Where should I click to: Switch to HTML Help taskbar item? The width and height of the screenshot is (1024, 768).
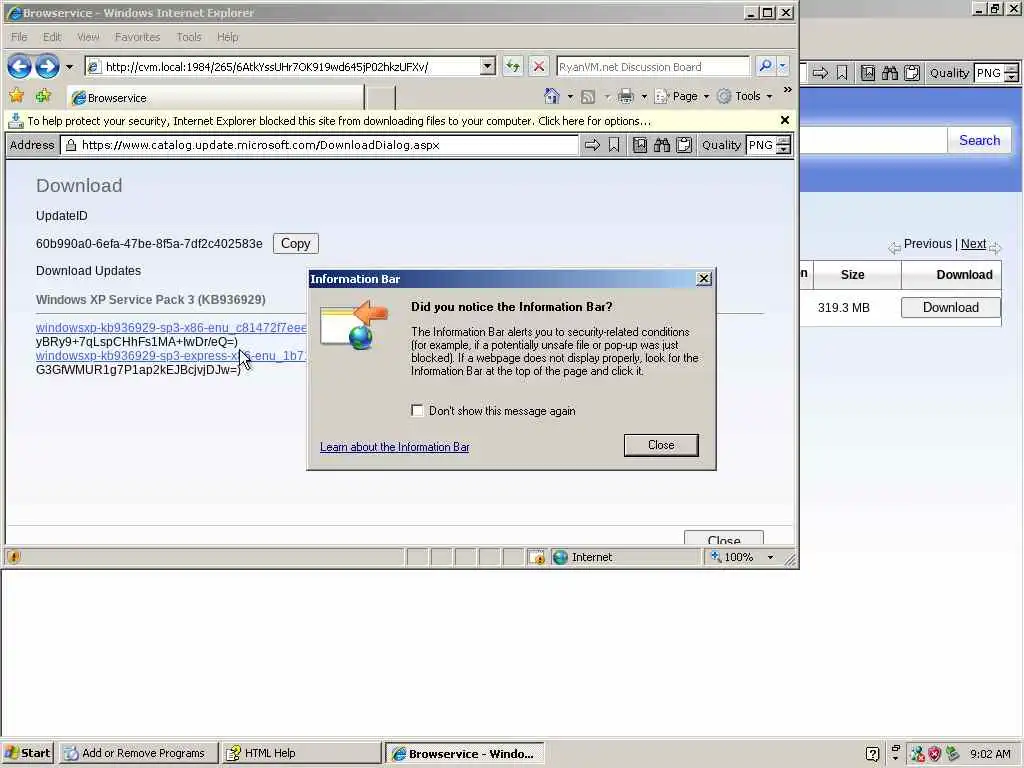(x=300, y=753)
